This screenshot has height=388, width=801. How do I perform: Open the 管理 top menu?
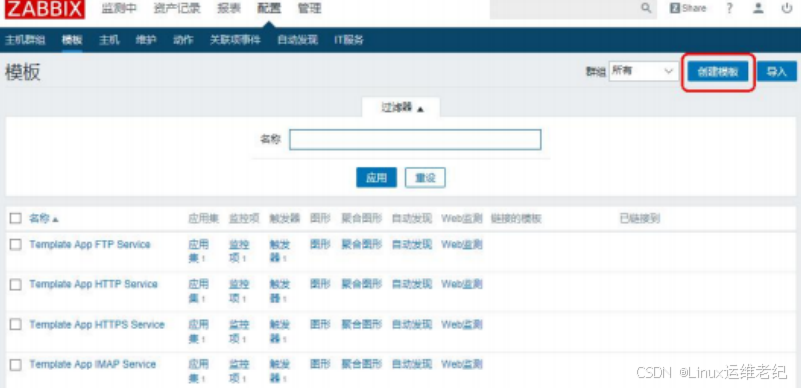310,9
